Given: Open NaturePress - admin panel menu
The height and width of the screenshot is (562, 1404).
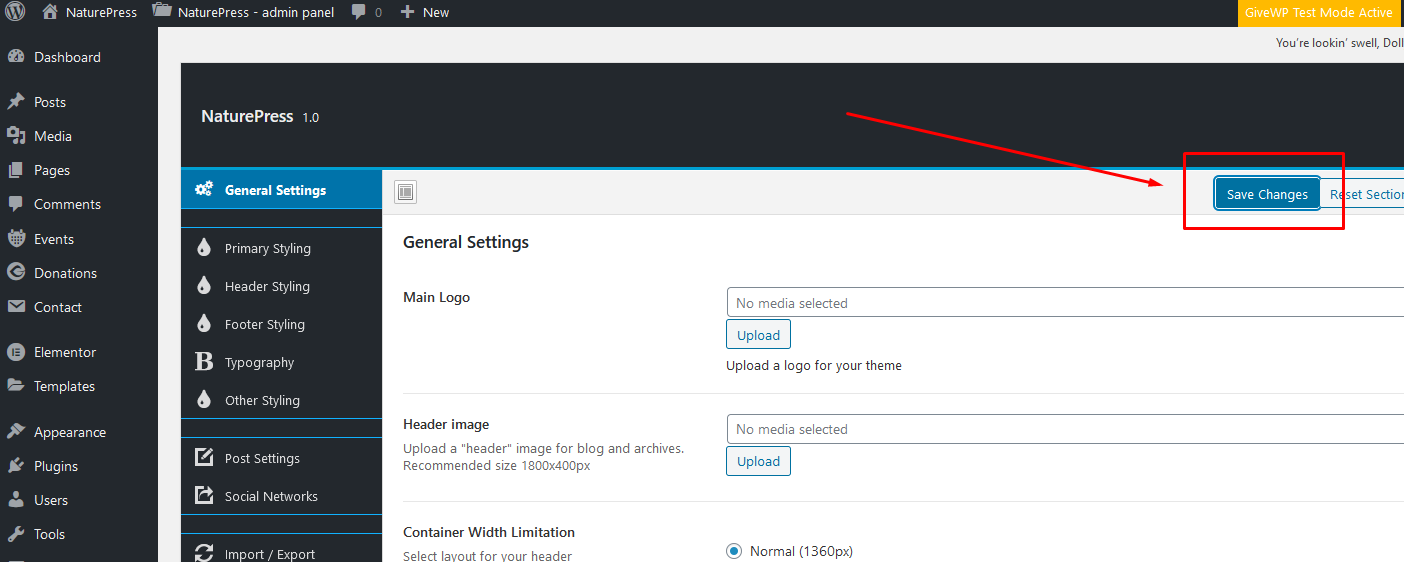Looking at the screenshot, I should (x=243, y=12).
